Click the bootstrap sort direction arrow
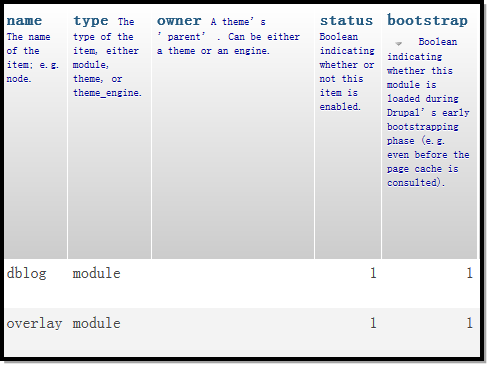 398,43
